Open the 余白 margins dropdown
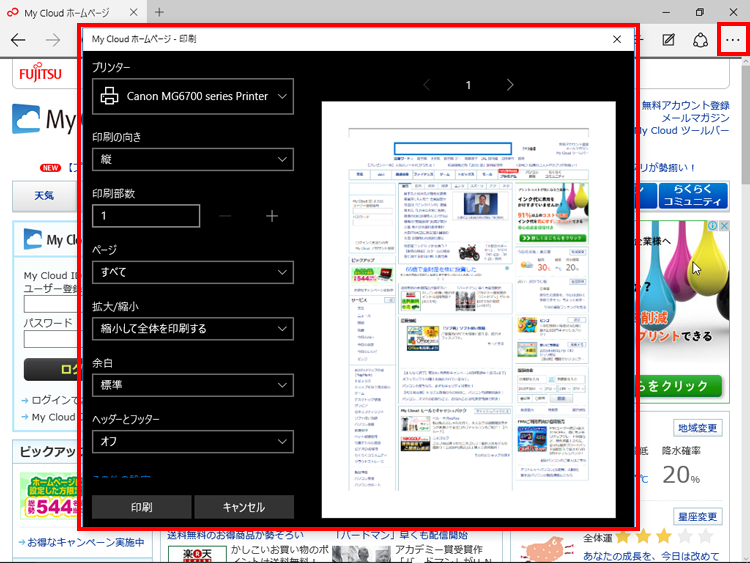Screen dimensions: 750x563 [x=192, y=385]
